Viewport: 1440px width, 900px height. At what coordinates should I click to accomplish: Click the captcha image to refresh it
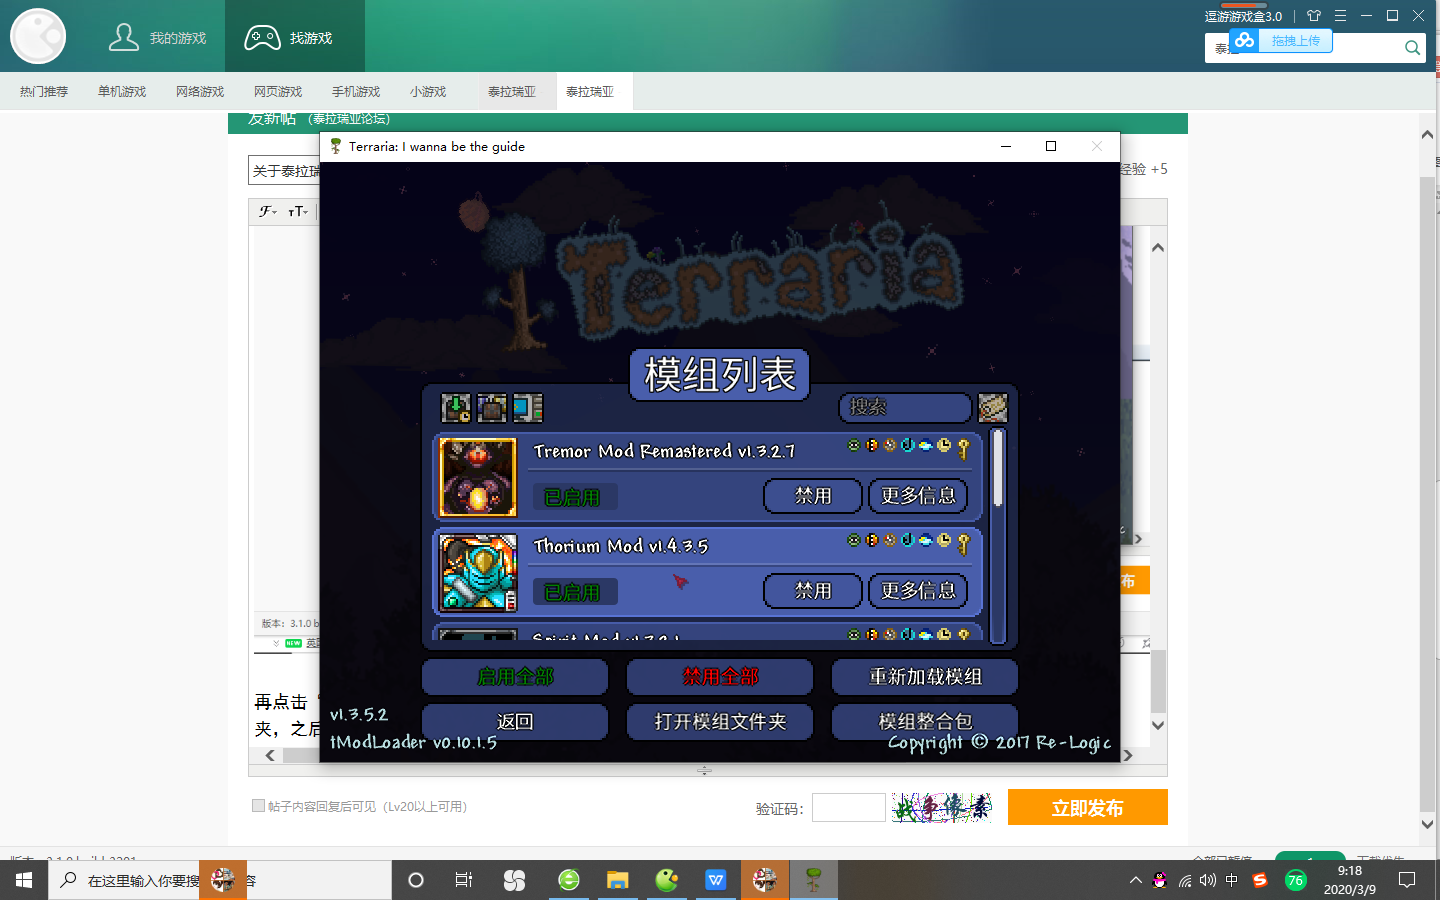(942, 807)
